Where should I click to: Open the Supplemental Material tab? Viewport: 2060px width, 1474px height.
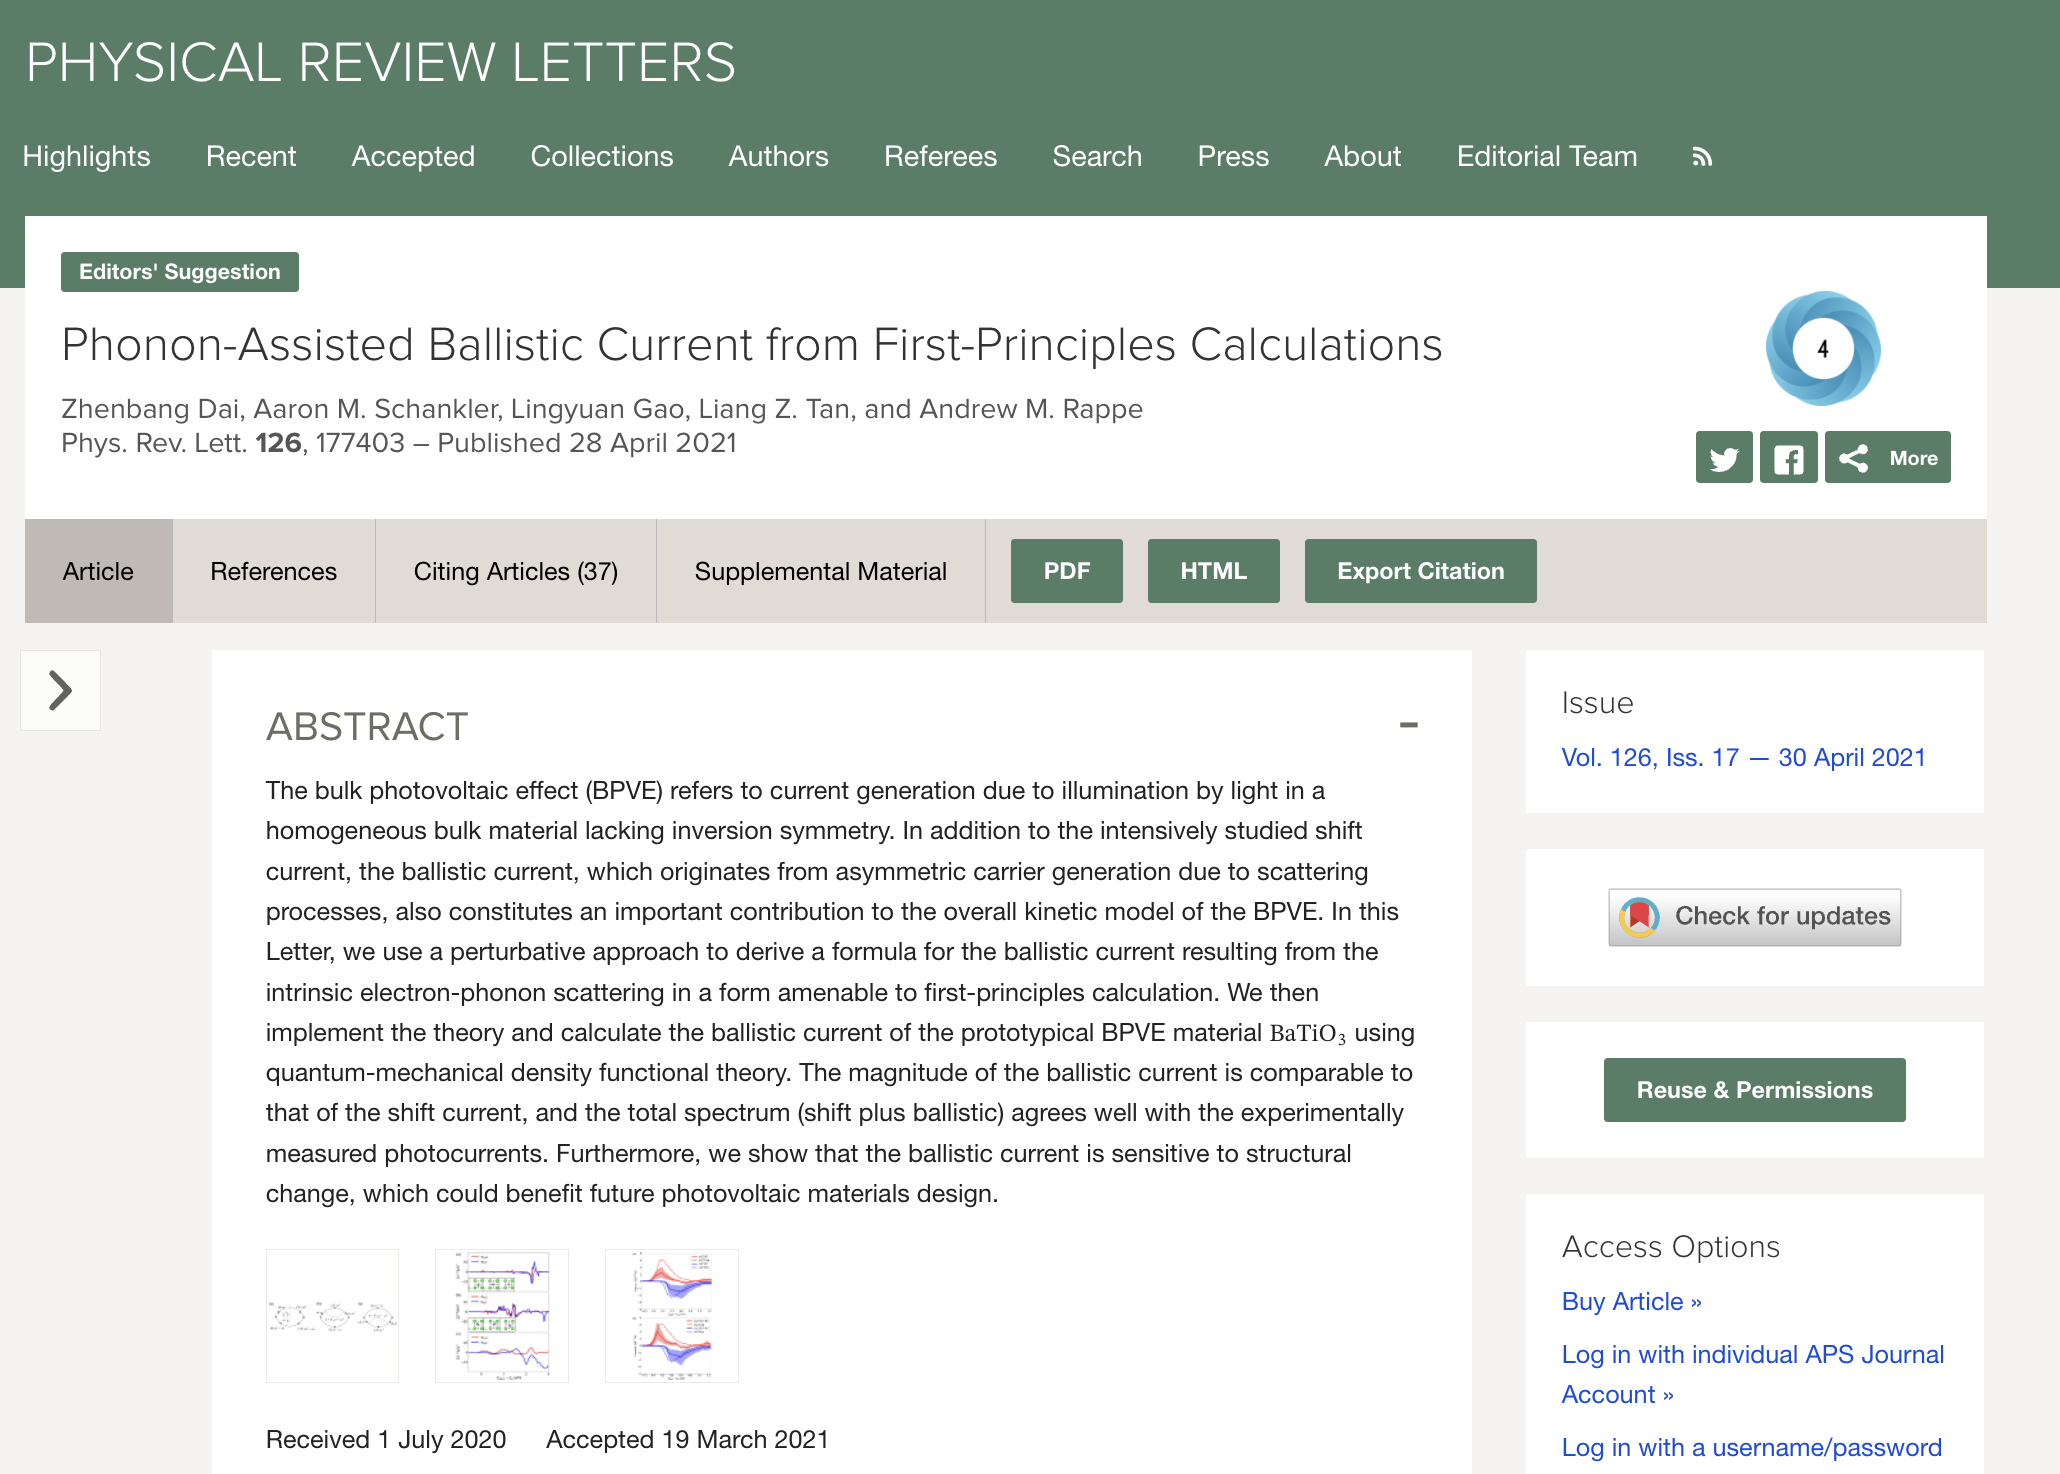(x=820, y=571)
